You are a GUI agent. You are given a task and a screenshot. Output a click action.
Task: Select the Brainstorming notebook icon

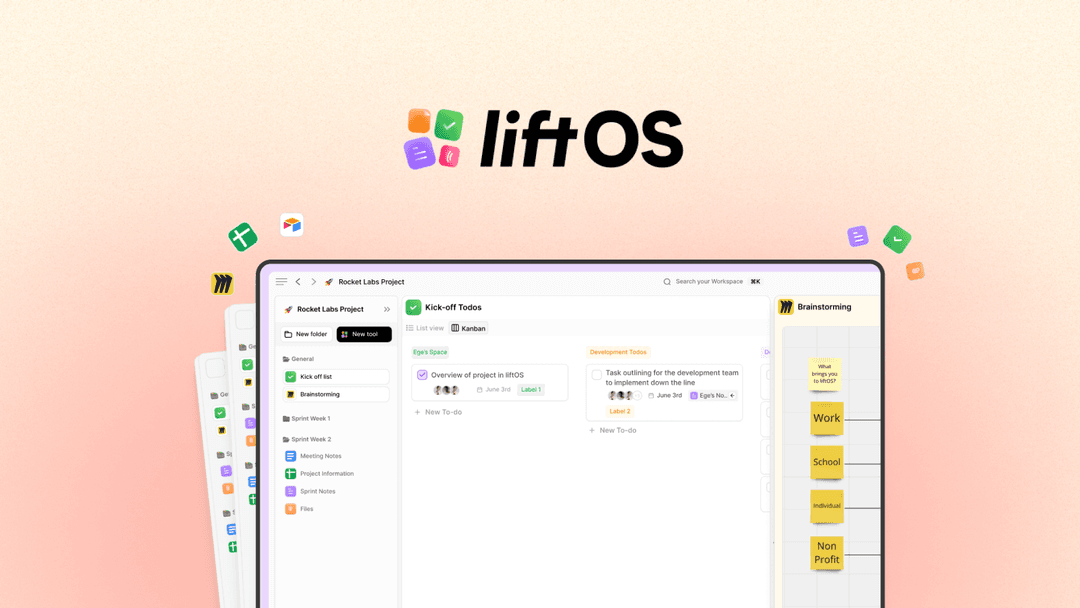pos(291,394)
